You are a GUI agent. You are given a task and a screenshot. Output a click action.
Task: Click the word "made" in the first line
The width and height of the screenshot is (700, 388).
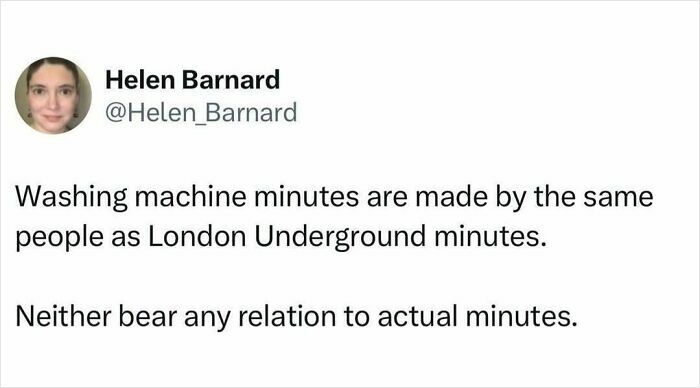pyautogui.click(x=451, y=196)
